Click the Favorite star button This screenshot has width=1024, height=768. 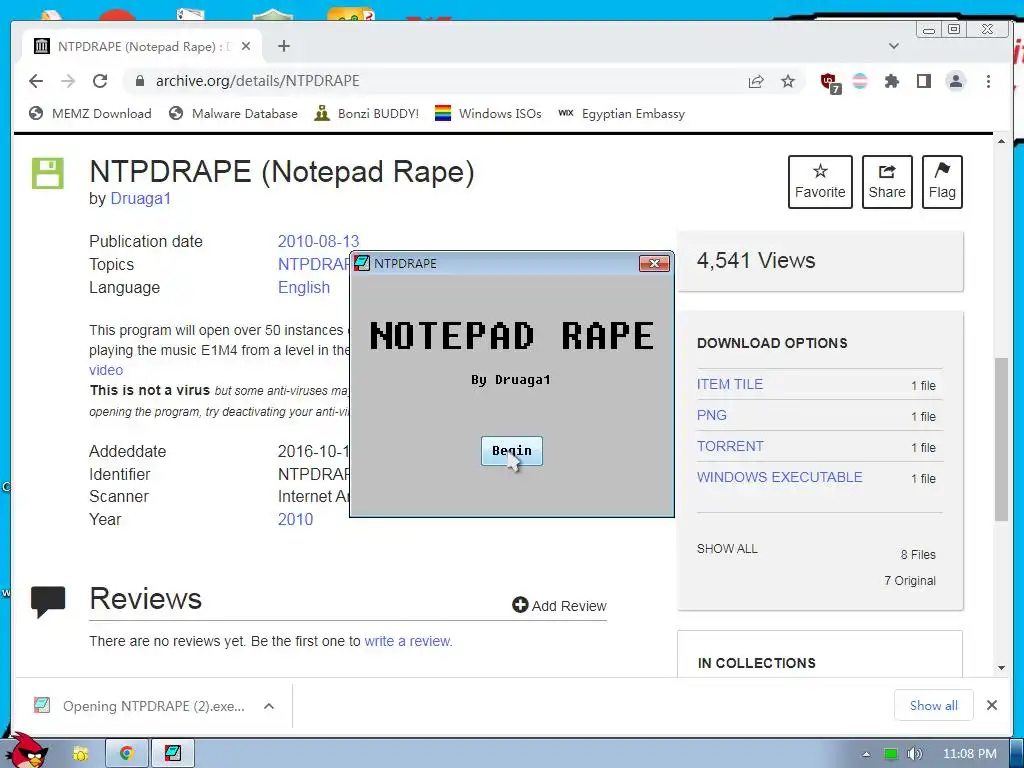pyautogui.click(x=820, y=182)
